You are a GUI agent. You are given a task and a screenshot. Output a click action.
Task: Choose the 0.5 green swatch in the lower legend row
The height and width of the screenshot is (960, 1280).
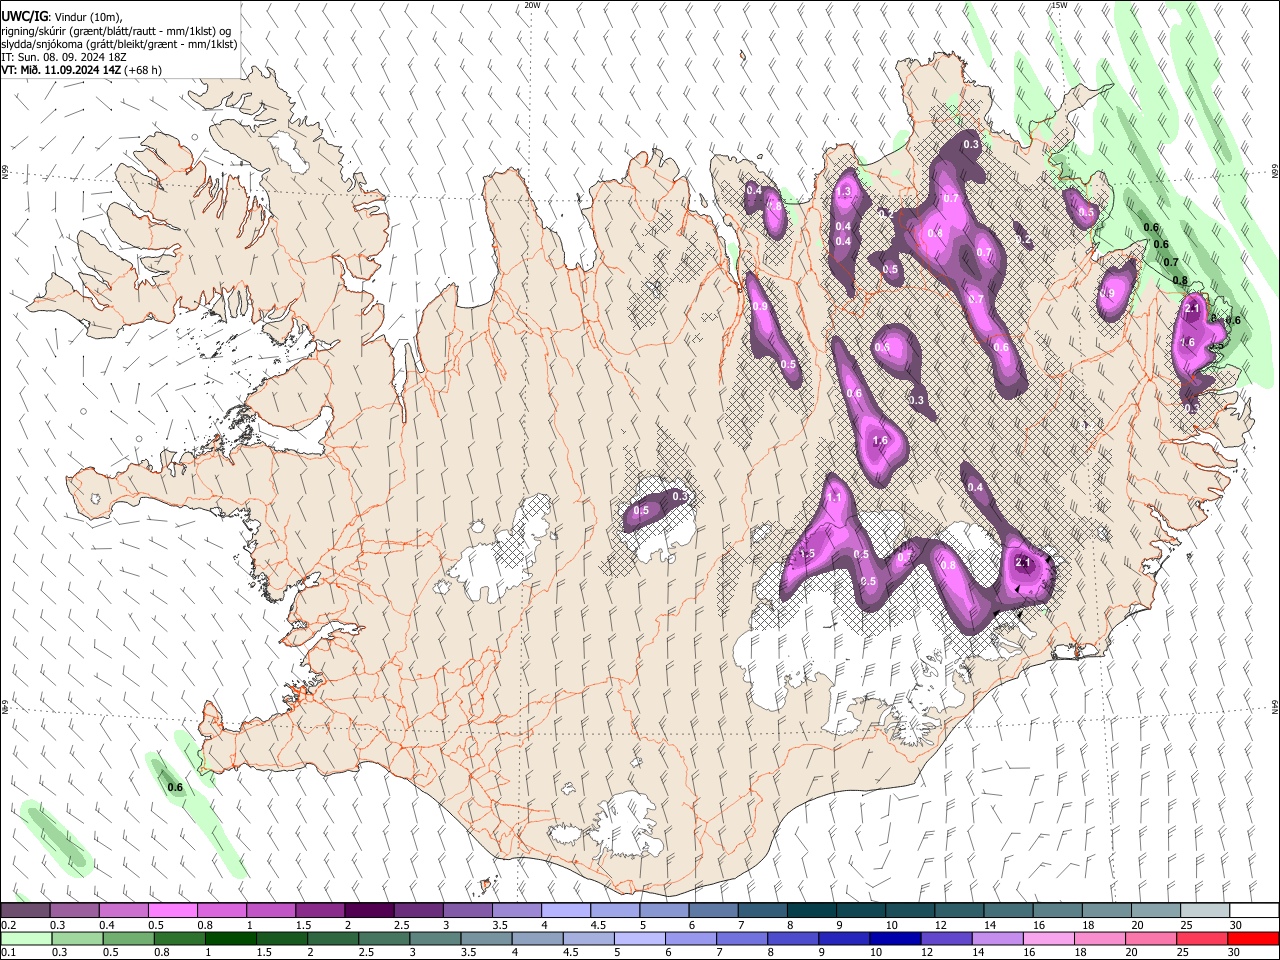point(128,939)
